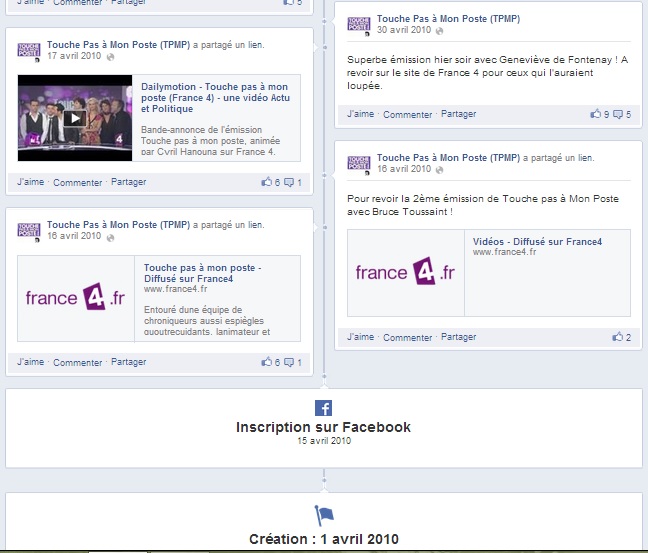Click www.france4.fr under Vidéos link
Image resolution: width=648 pixels, height=553 pixels.
pyautogui.click(x=504, y=252)
